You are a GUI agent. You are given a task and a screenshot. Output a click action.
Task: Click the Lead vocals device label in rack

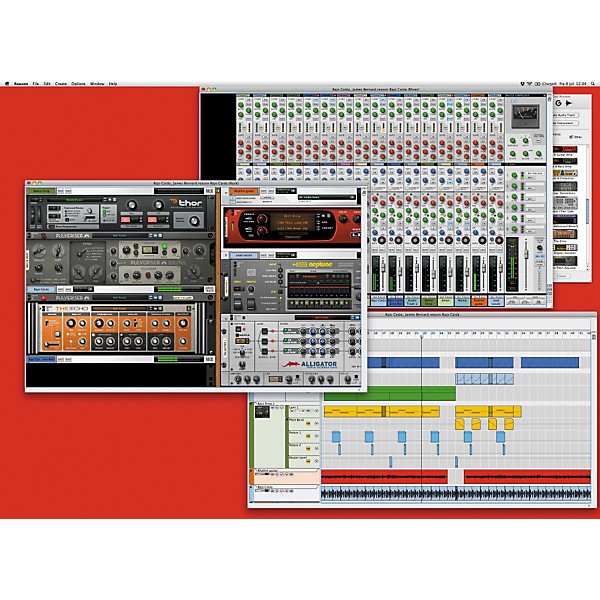pyautogui.click(x=244, y=255)
